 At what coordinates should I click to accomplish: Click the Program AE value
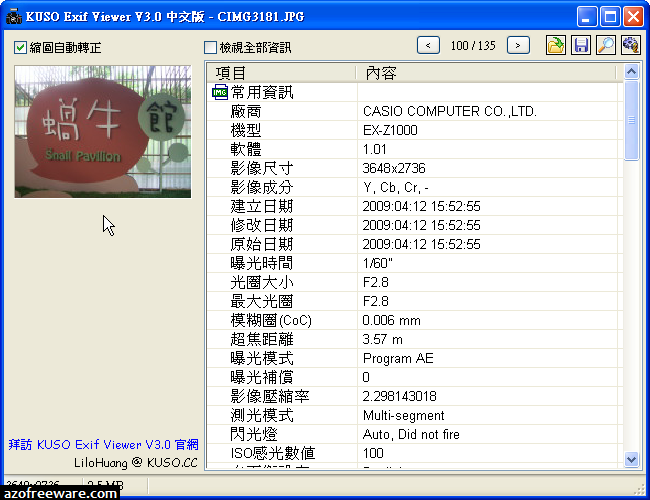coord(398,358)
